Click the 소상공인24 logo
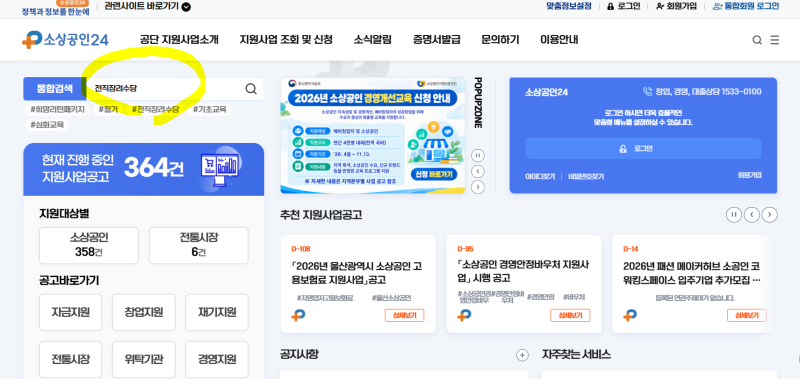This screenshot has height=379, width=800. pos(65,40)
